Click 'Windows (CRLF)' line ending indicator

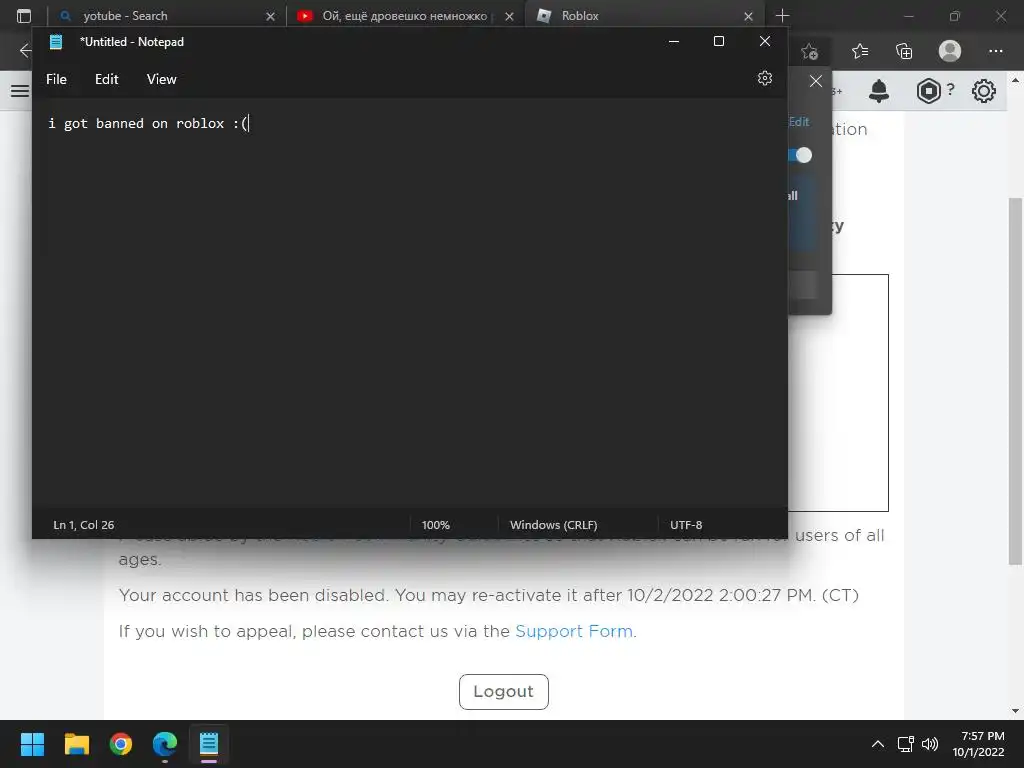[553, 525]
